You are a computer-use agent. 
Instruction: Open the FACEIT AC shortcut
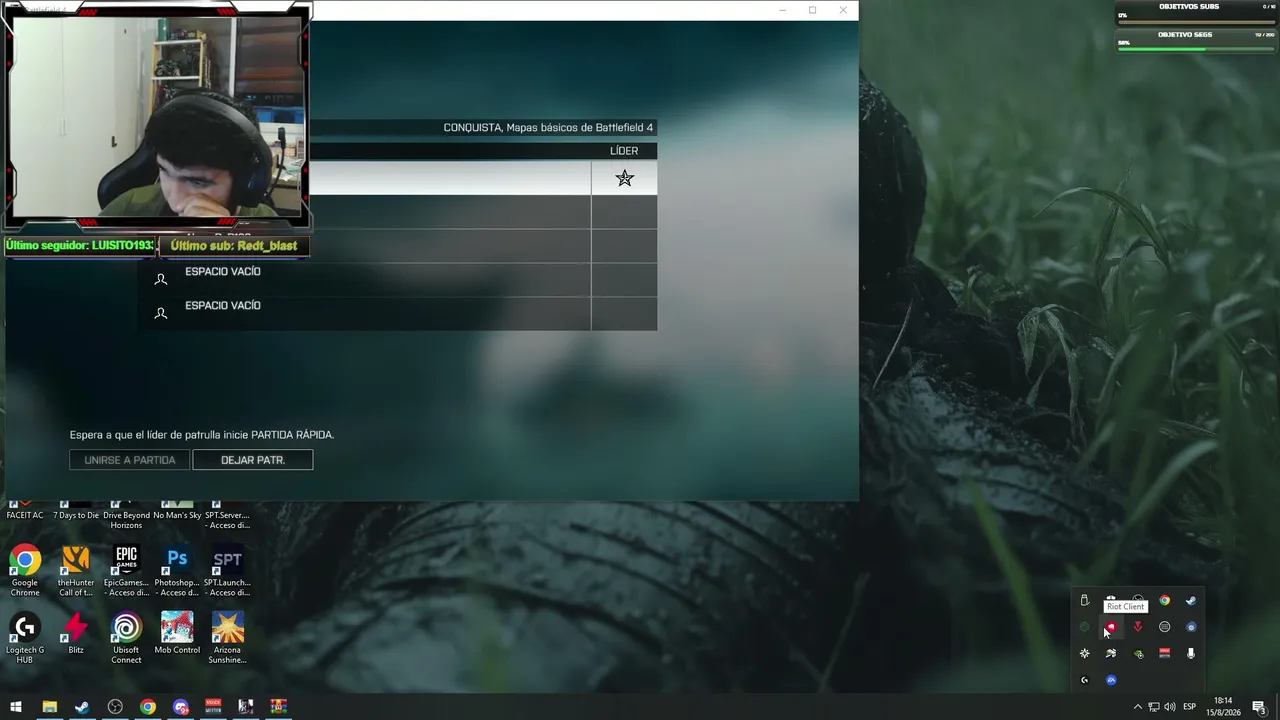[x=25, y=509]
